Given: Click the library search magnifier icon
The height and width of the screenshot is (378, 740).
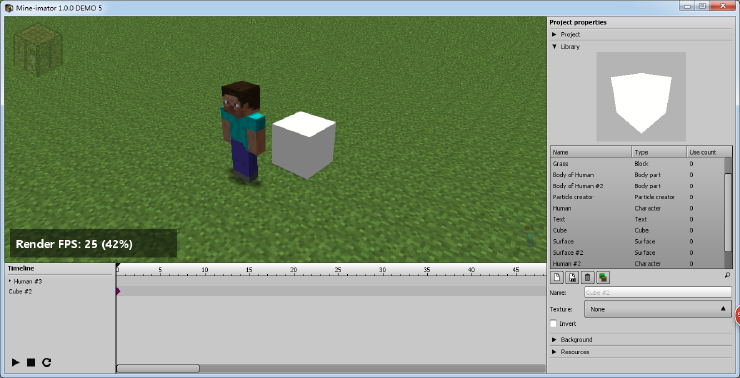Looking at the screenshot, I should pyautogui.click(x=727, y=274).
